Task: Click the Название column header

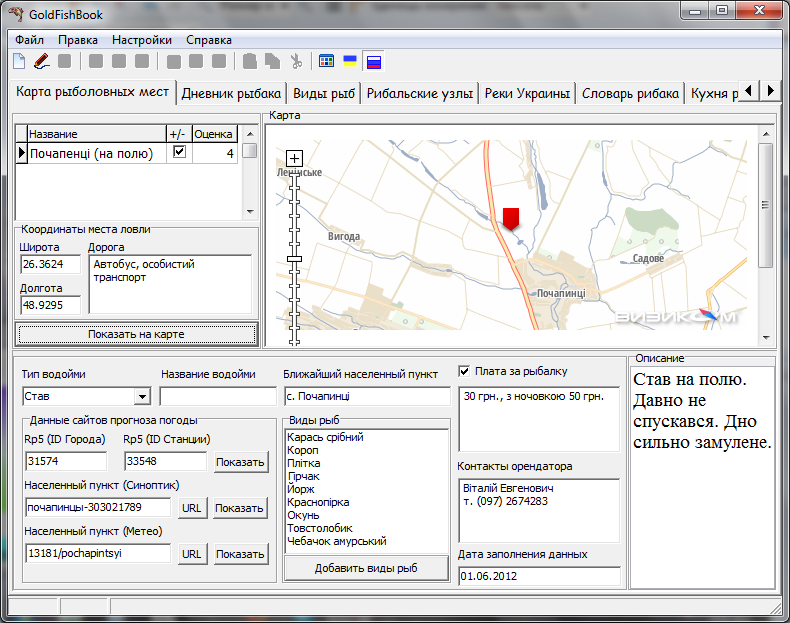Action: tap(97, 134)
